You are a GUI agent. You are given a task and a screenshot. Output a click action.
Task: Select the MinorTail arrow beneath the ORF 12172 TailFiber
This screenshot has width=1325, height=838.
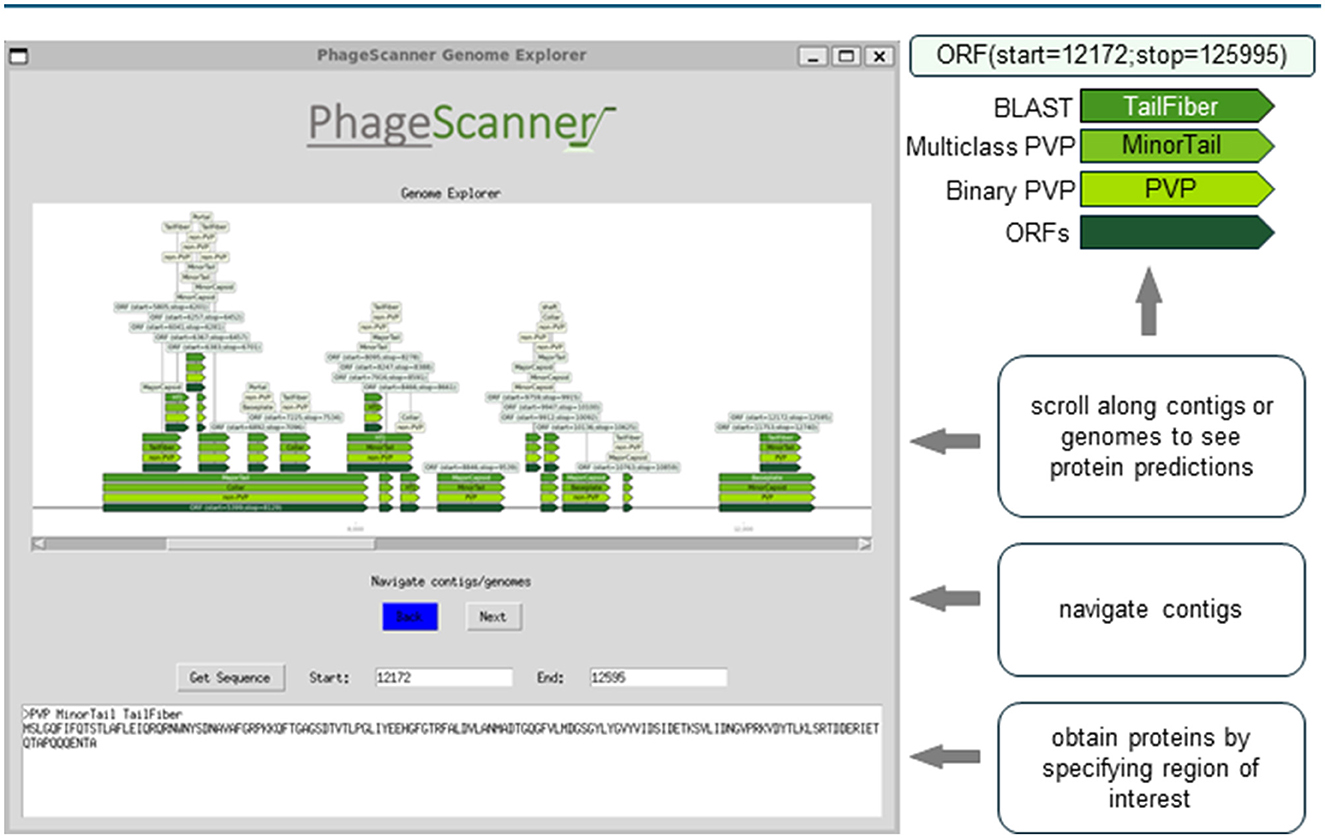pos(780,447)
